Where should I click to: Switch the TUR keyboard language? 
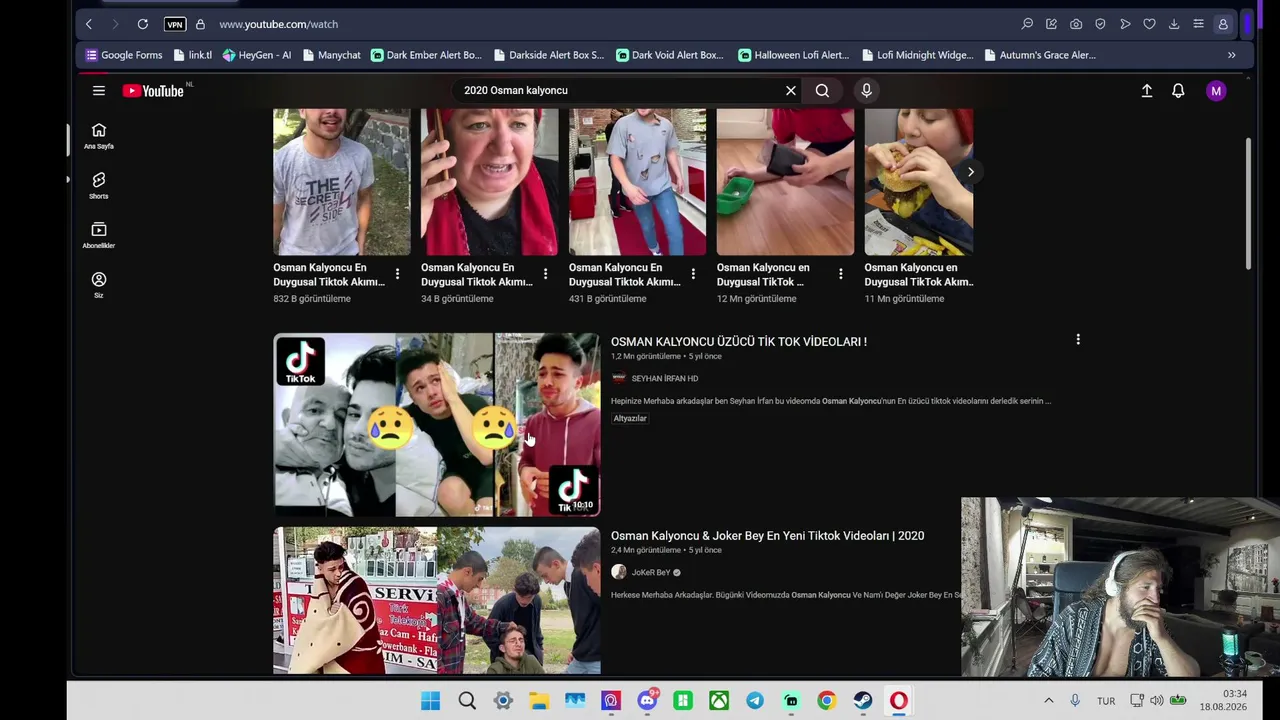pyautogui.click(x=1106, y=701)
